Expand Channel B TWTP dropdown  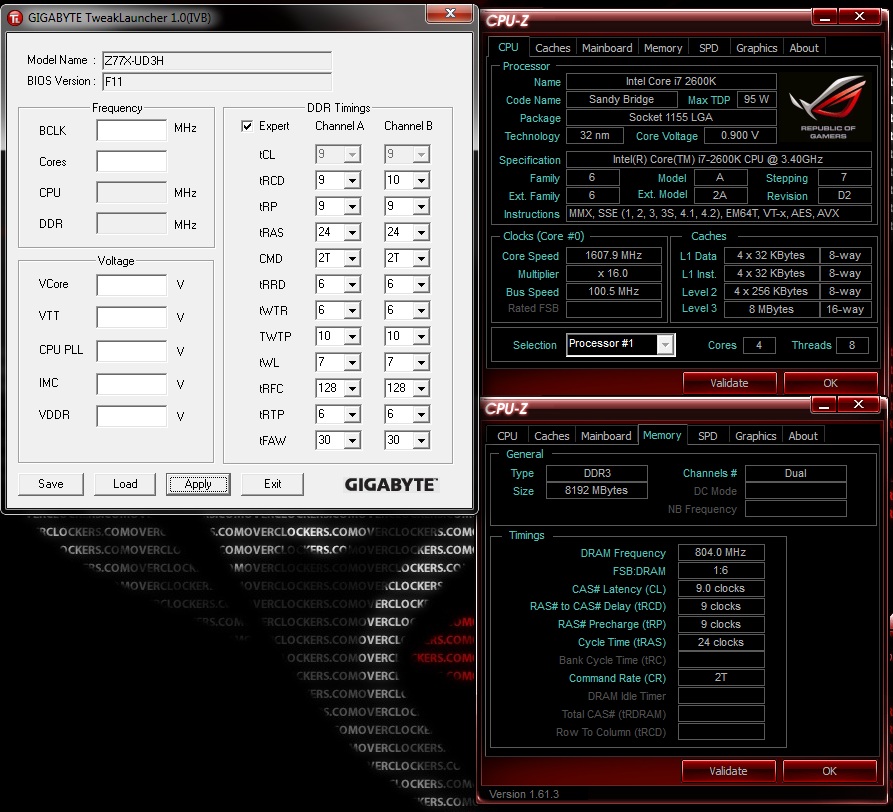(421, 337)
